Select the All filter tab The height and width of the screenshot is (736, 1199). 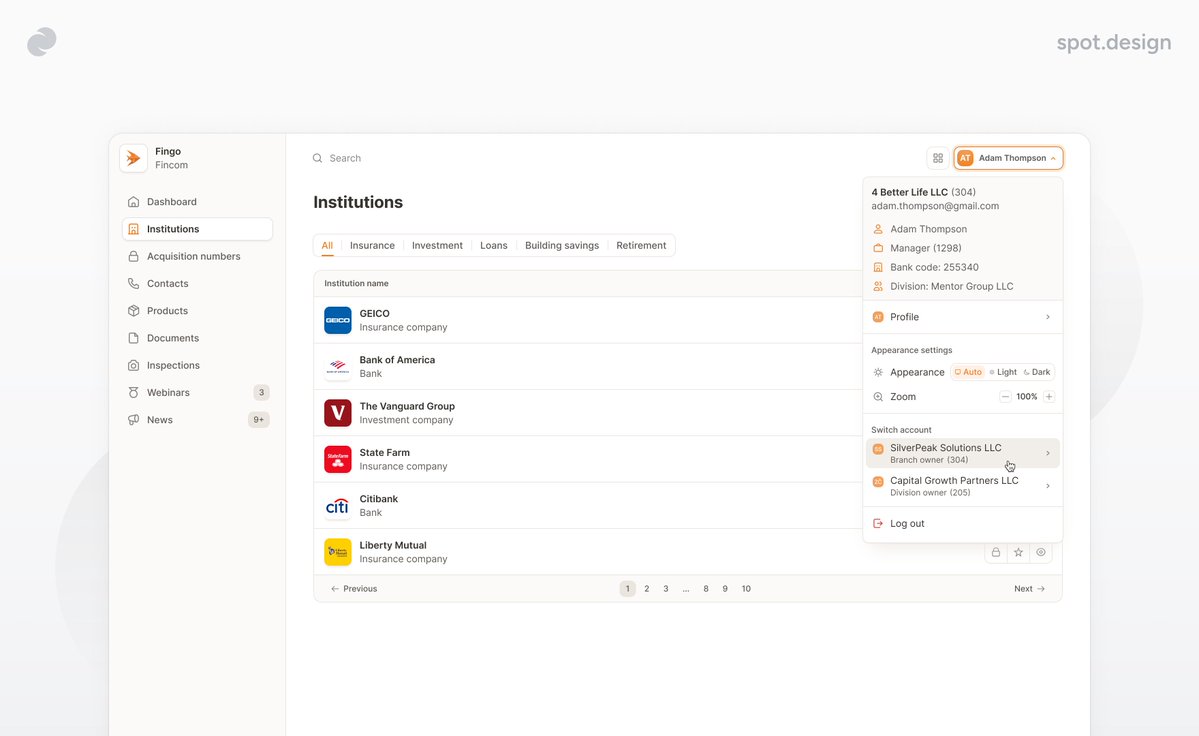(x=327, y=245)
